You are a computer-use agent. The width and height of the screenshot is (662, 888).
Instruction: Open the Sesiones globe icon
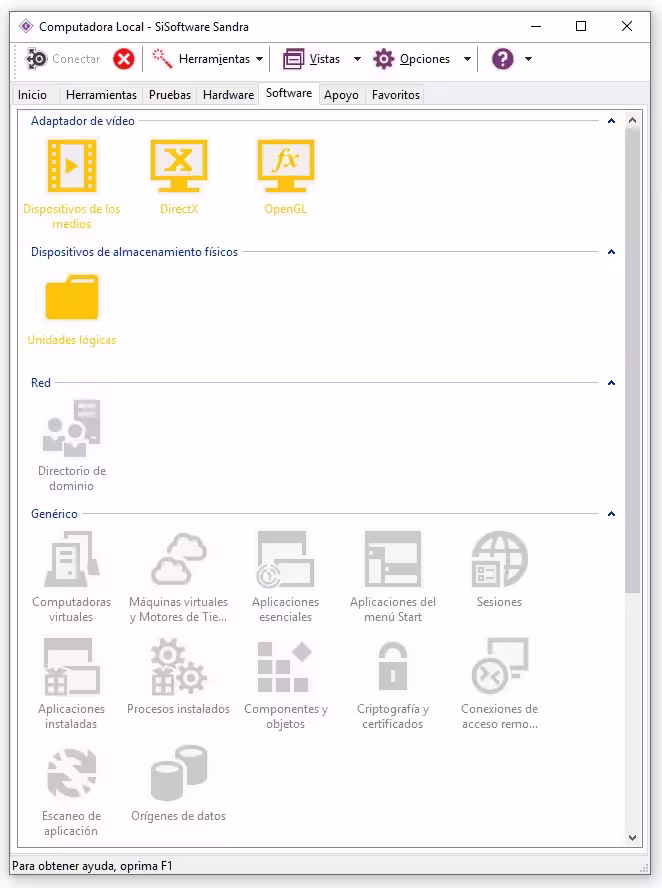pos(499,559)
